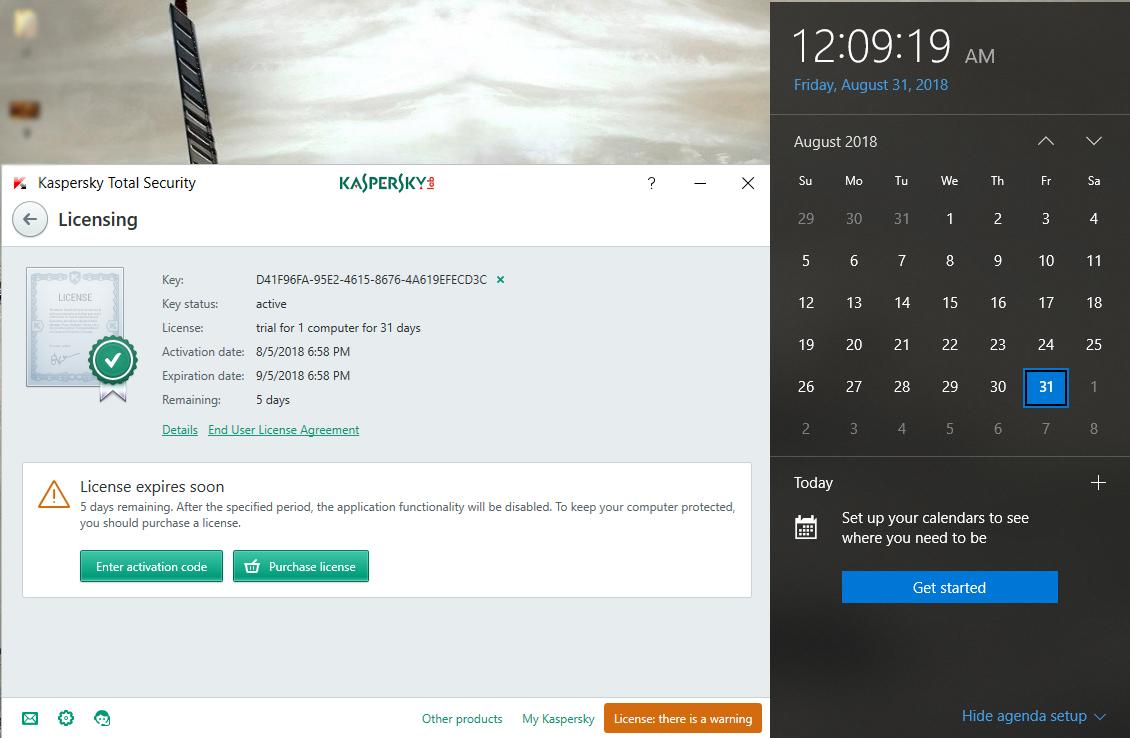Open My Kaspersky link
The height and width of the screenshot is (738, 1130).
[x=558, y=719]
